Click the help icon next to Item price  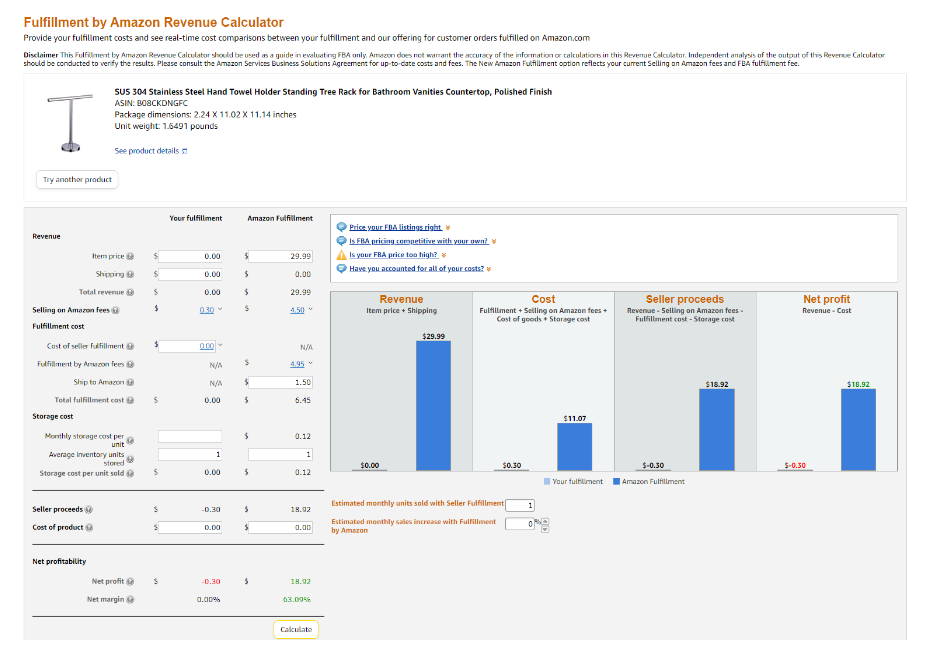pos(130,256)
